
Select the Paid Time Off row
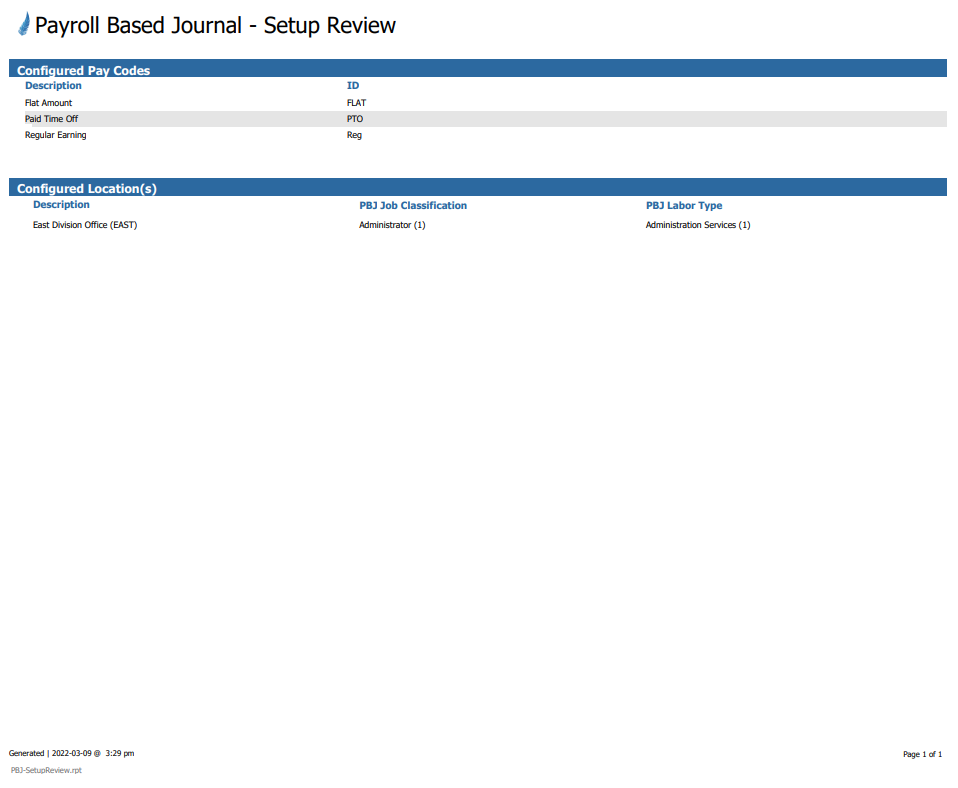pos(51,119)
